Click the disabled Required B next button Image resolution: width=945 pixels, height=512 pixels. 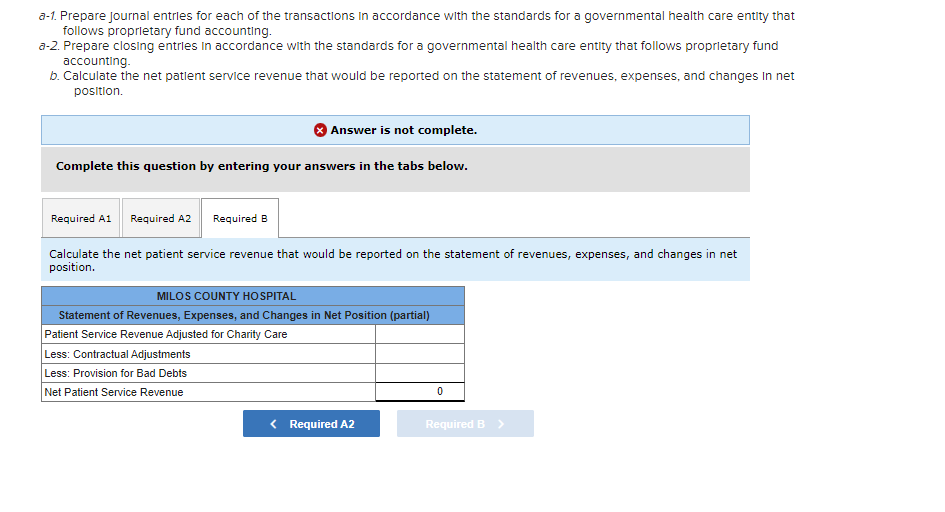click(465, 423)
